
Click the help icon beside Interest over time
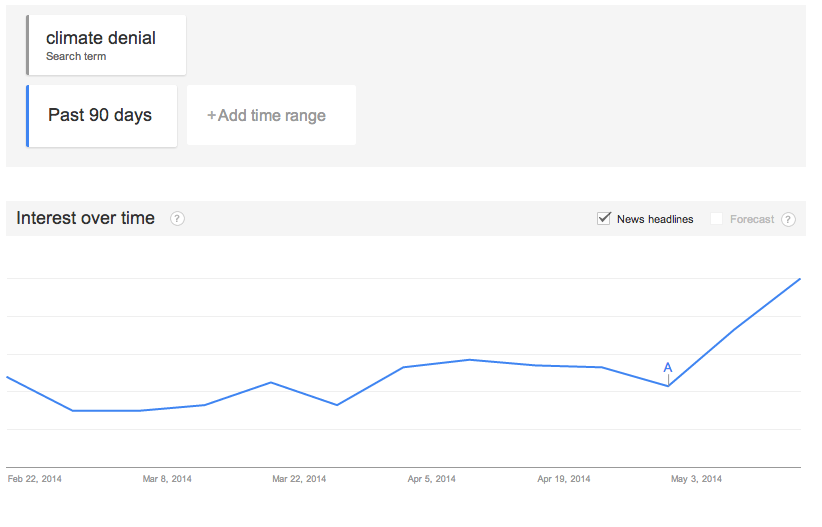pos(177,219)
